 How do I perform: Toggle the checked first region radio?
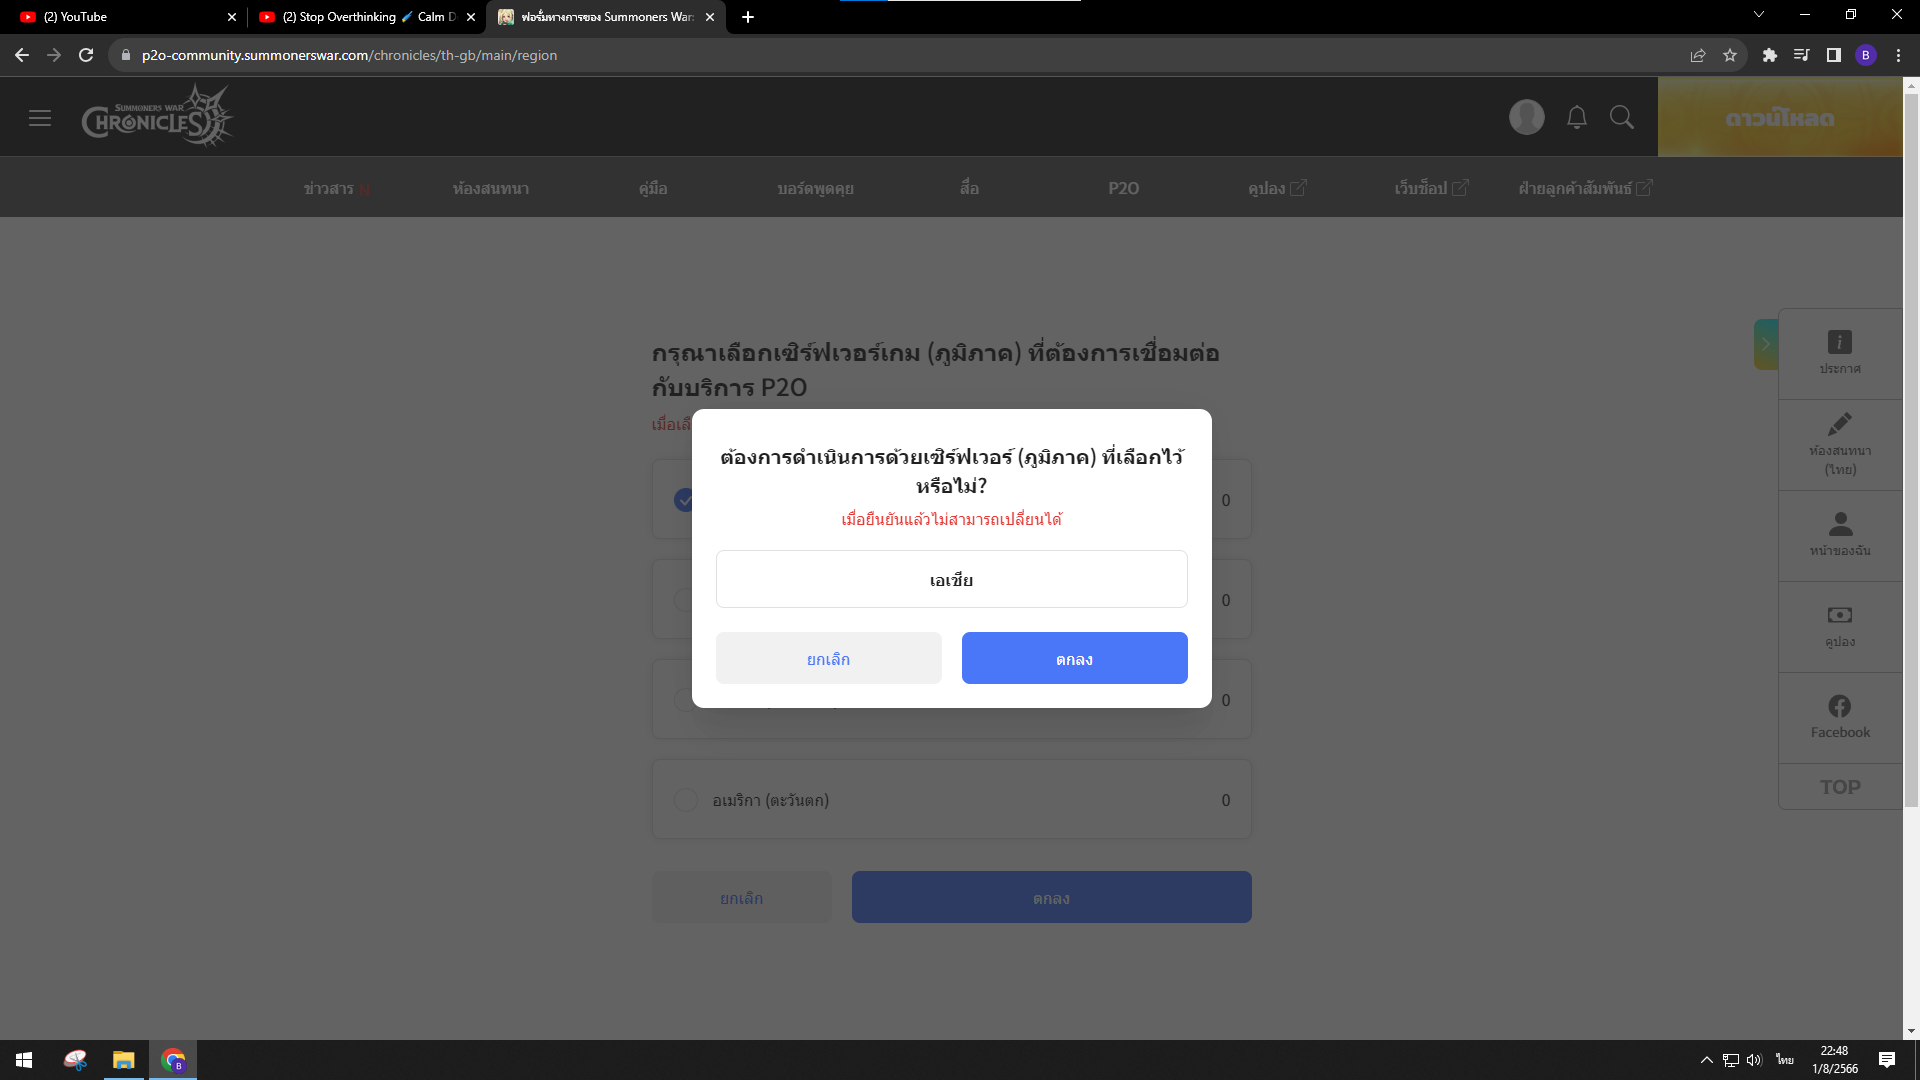(x=684, y=500)
